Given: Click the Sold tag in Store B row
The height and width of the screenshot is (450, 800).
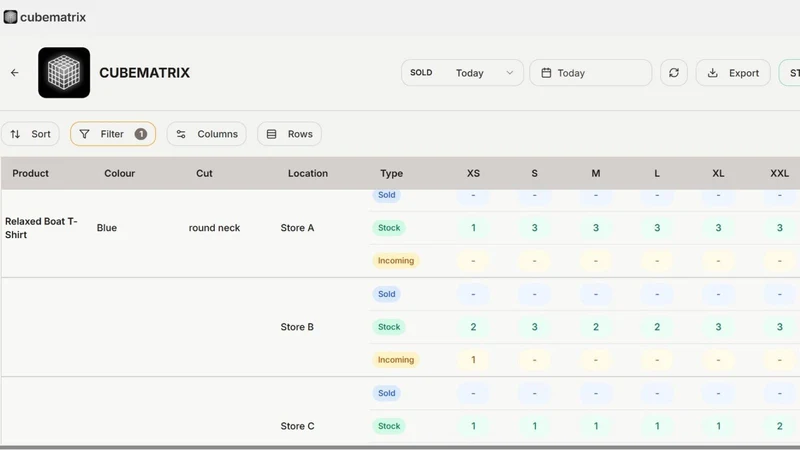Looking at the screenshot, I should (x=386, y=294).
